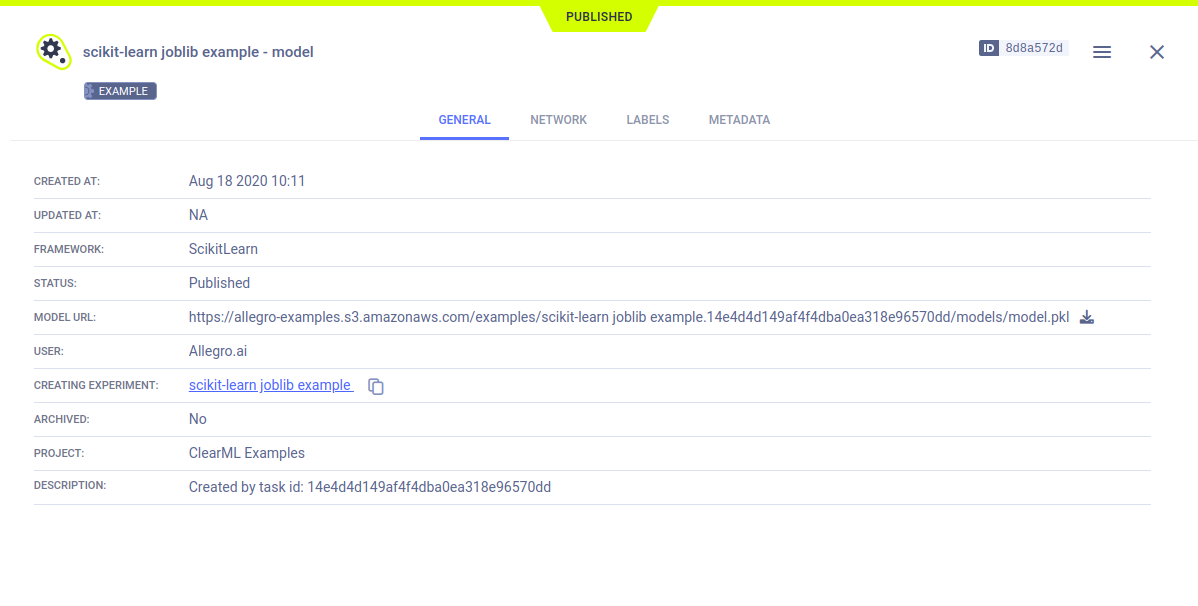The height and width of the screenshot is (606, 1198).
Task: View the Metadata tab
Action: 739,120
